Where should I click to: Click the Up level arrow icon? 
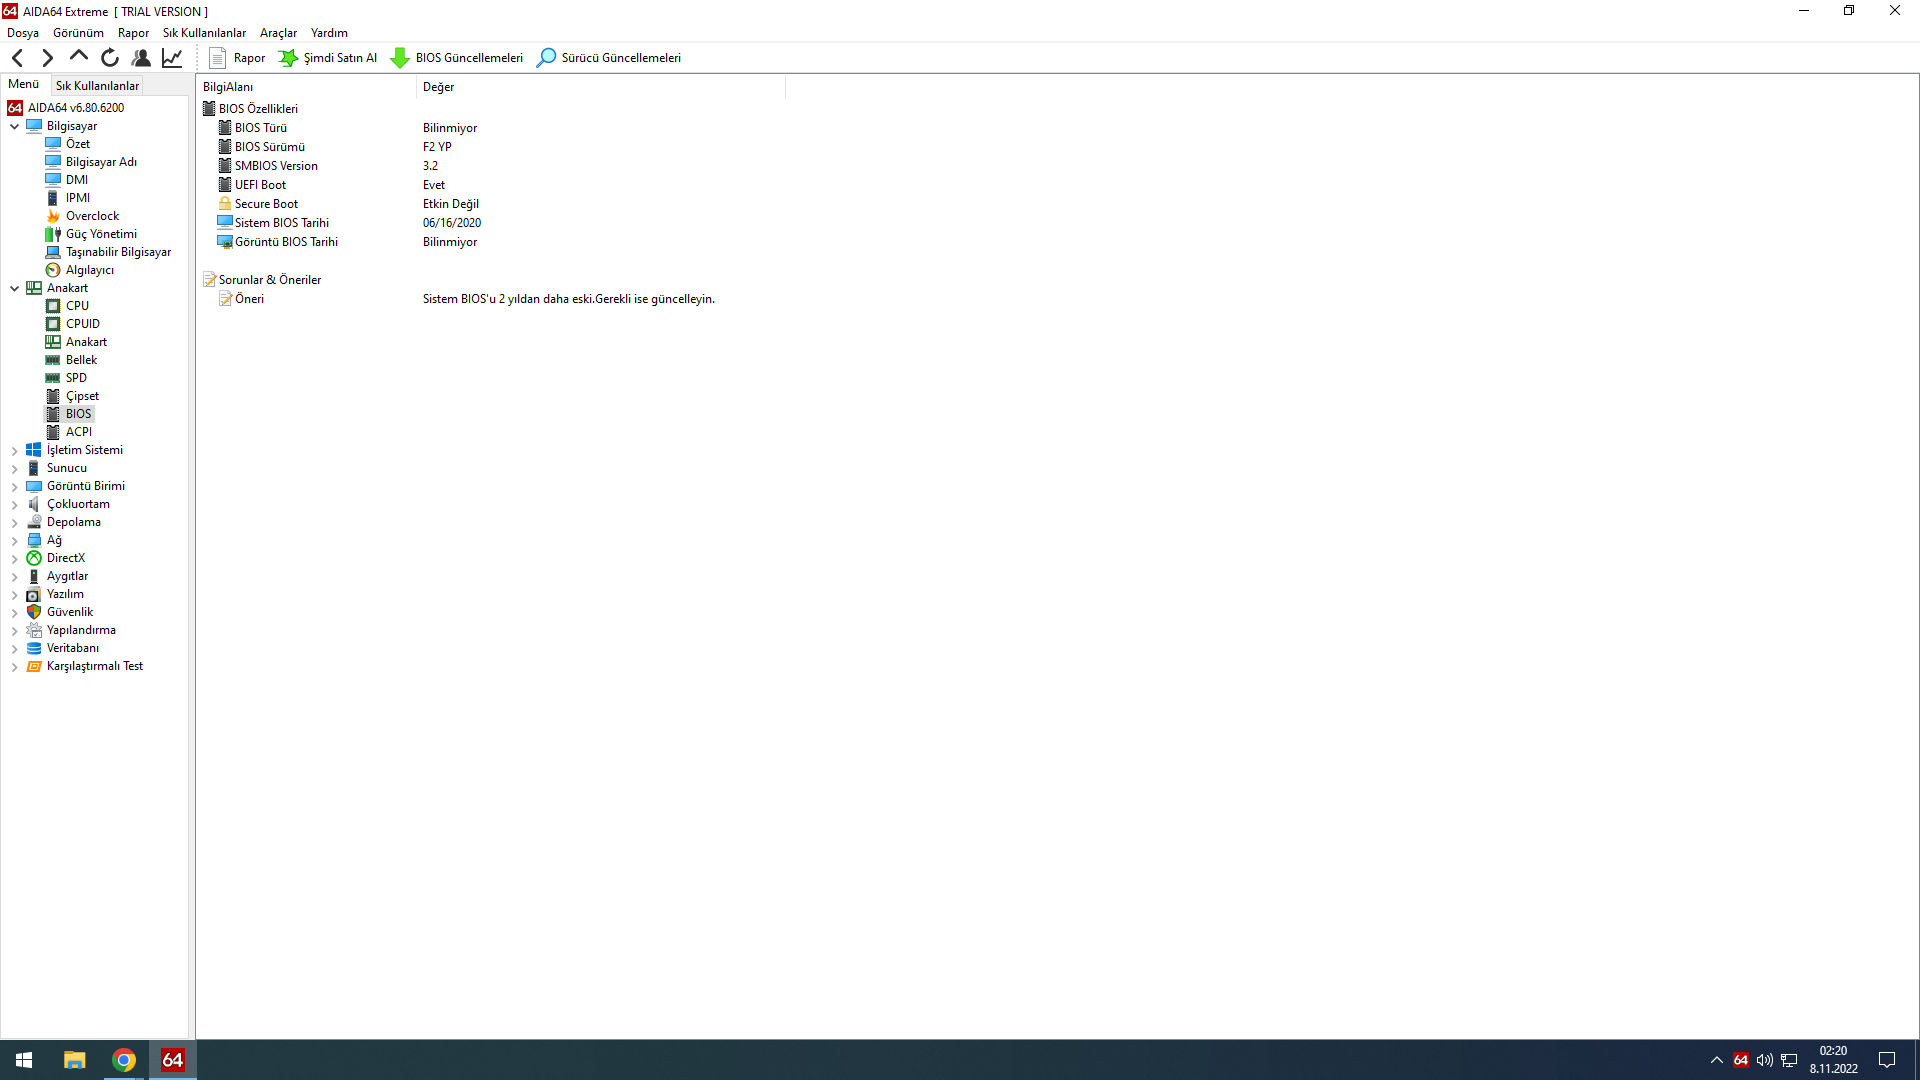tap(78, 57)
